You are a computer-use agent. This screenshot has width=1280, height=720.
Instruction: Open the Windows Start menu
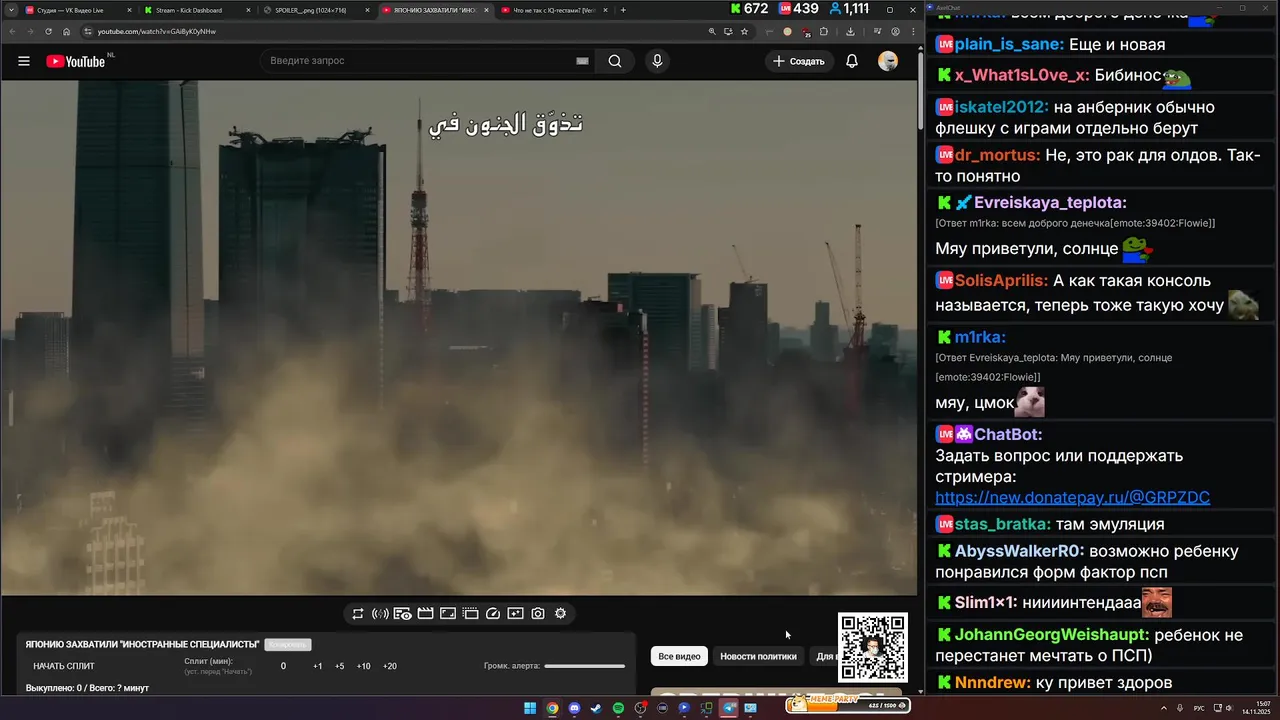point(530,708)
